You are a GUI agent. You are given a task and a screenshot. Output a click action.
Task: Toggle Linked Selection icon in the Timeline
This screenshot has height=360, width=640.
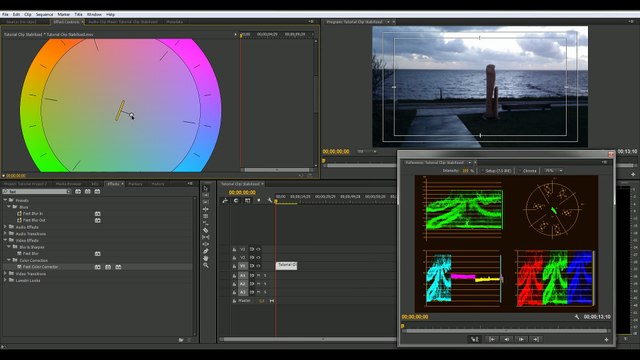coord(247,200)
